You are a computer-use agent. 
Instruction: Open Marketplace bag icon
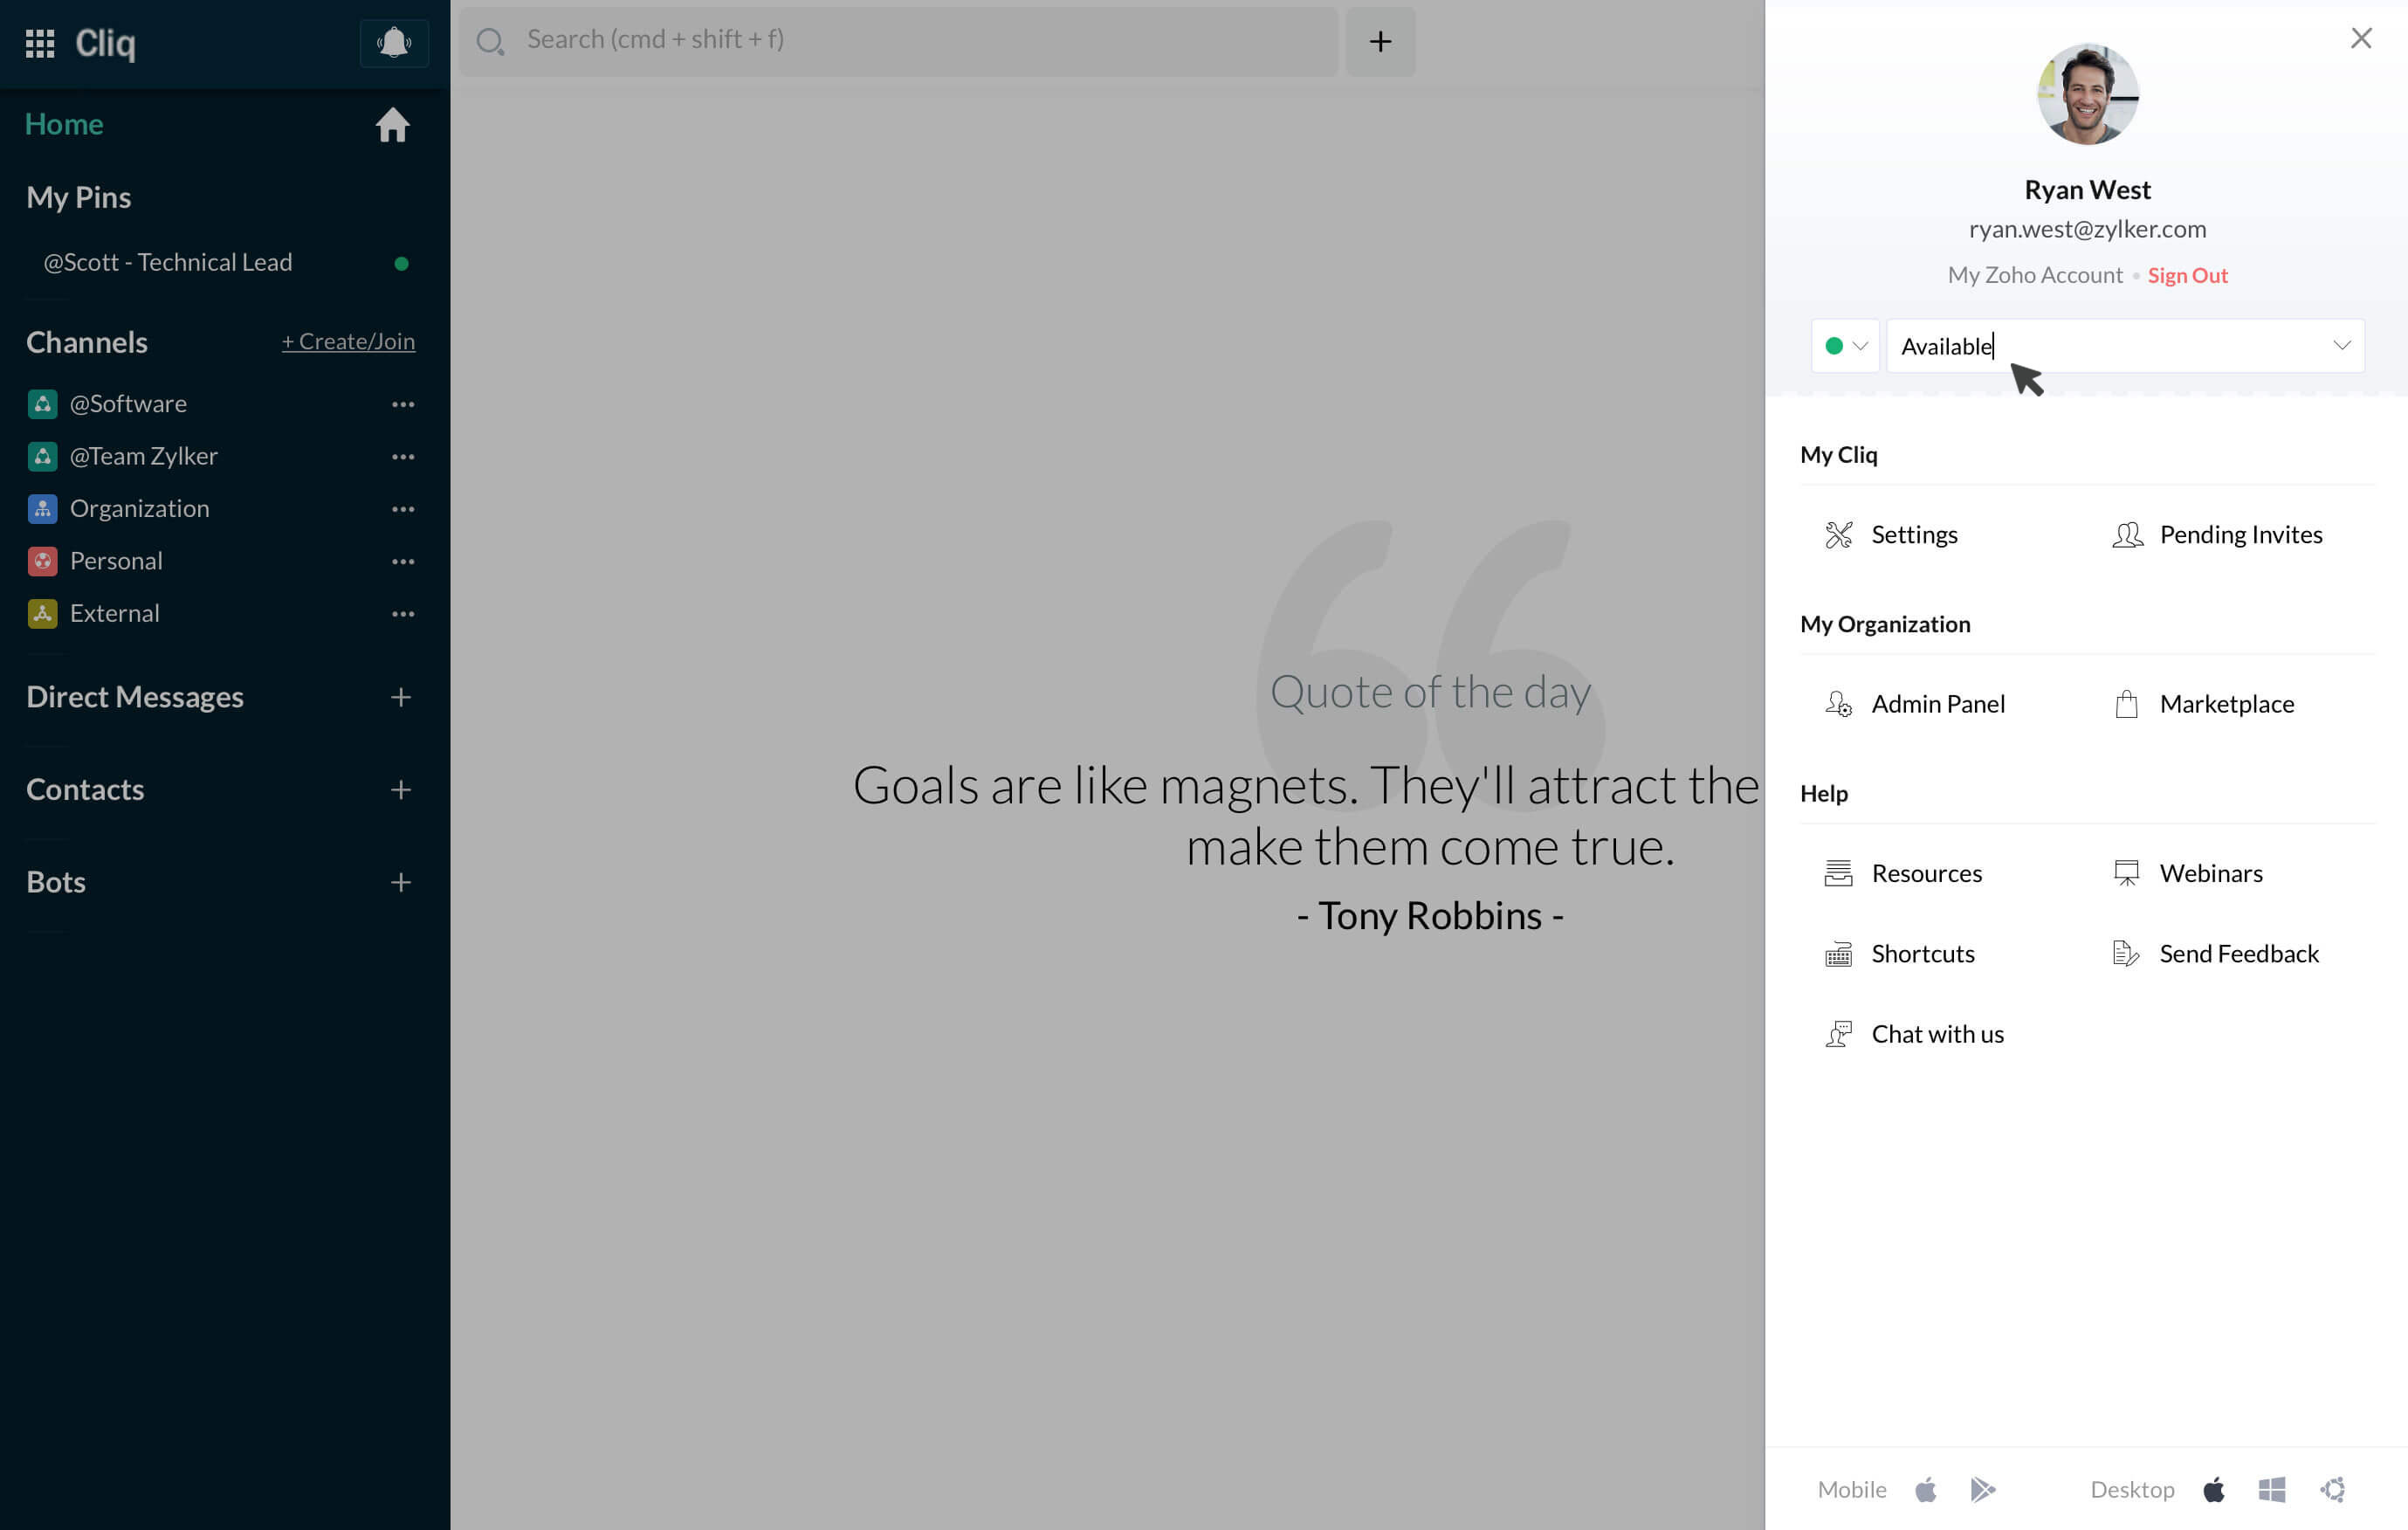pyautogui.click(x=2126, y=704)
